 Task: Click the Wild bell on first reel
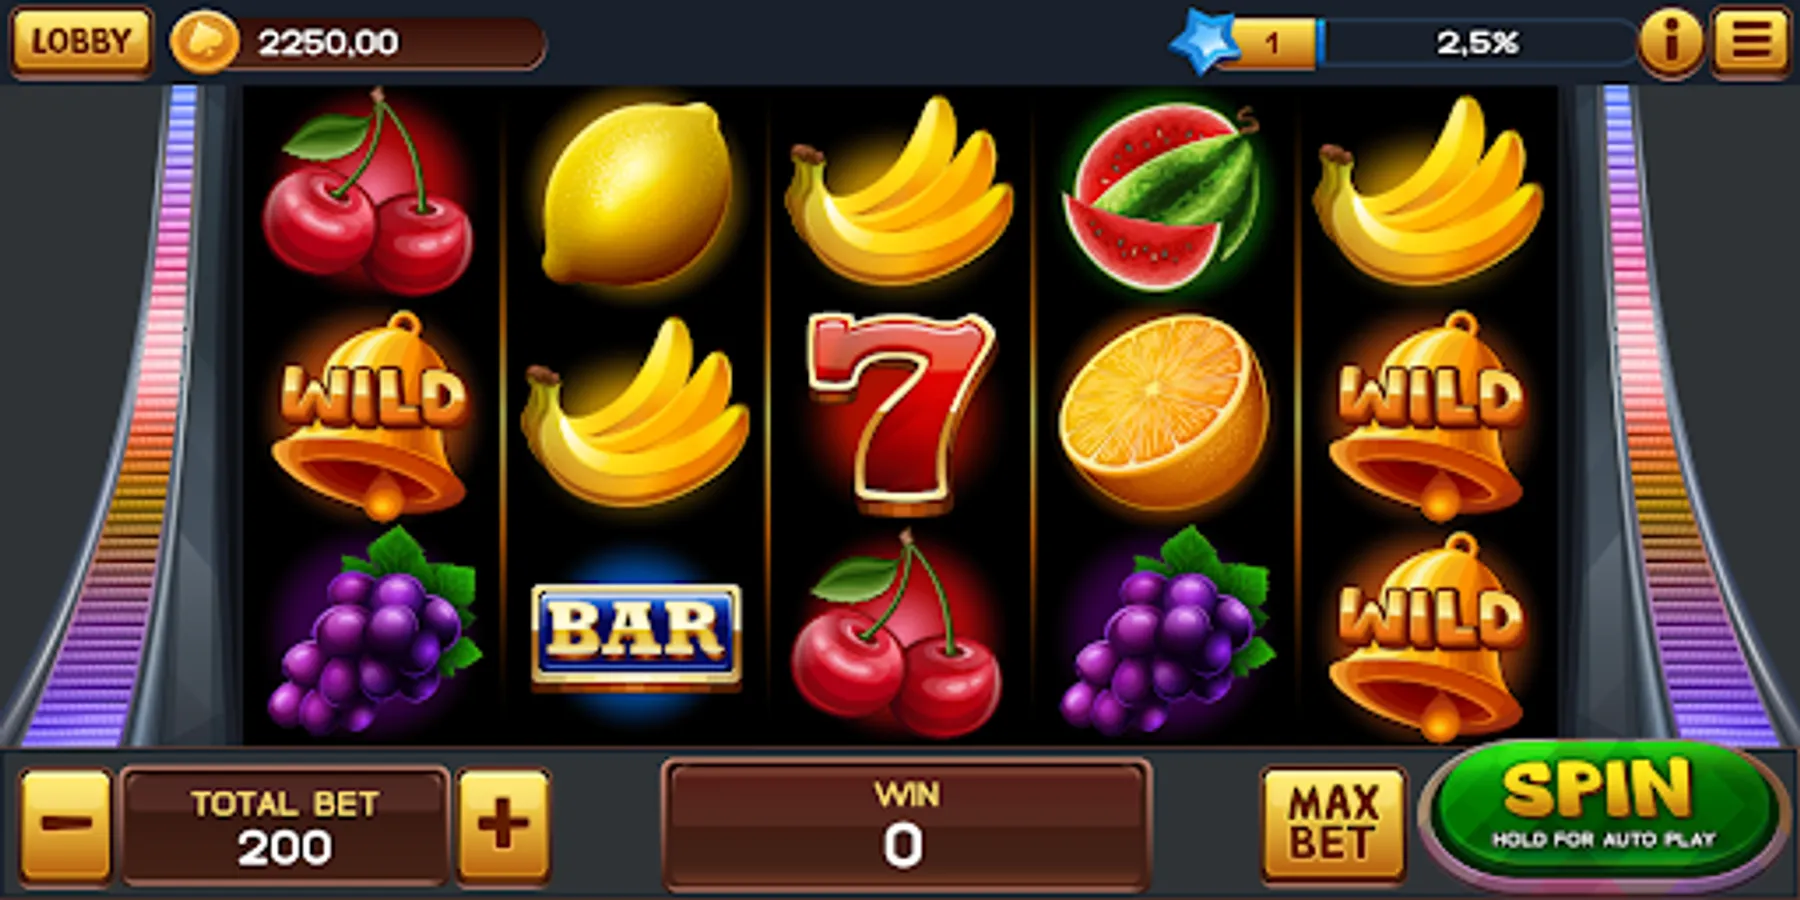click(x=372, y=414)
